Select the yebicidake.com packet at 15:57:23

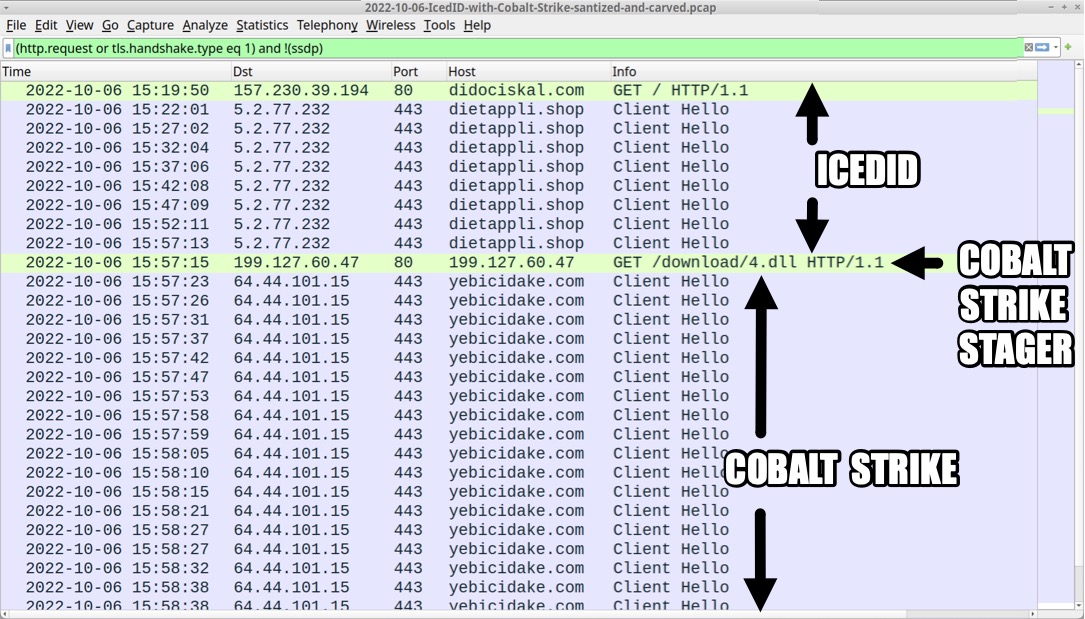[518, 282]
